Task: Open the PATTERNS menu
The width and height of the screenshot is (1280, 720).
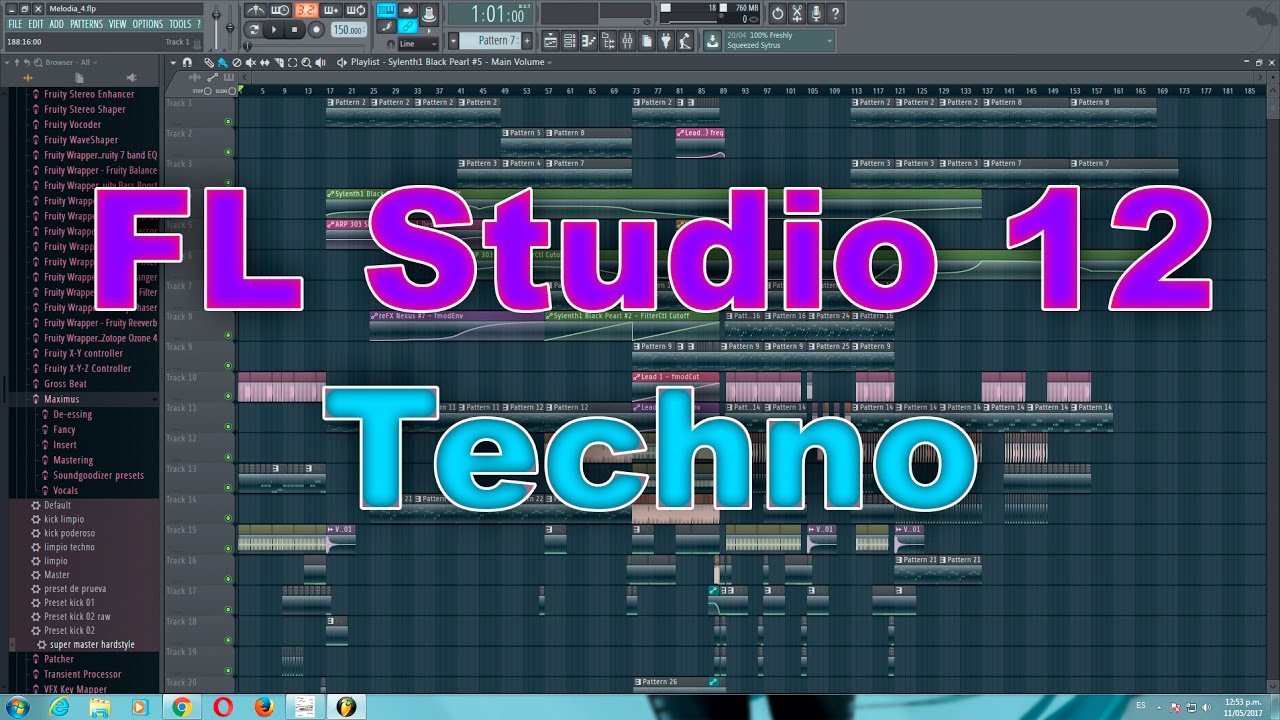Action: click(x=86, y=24)
